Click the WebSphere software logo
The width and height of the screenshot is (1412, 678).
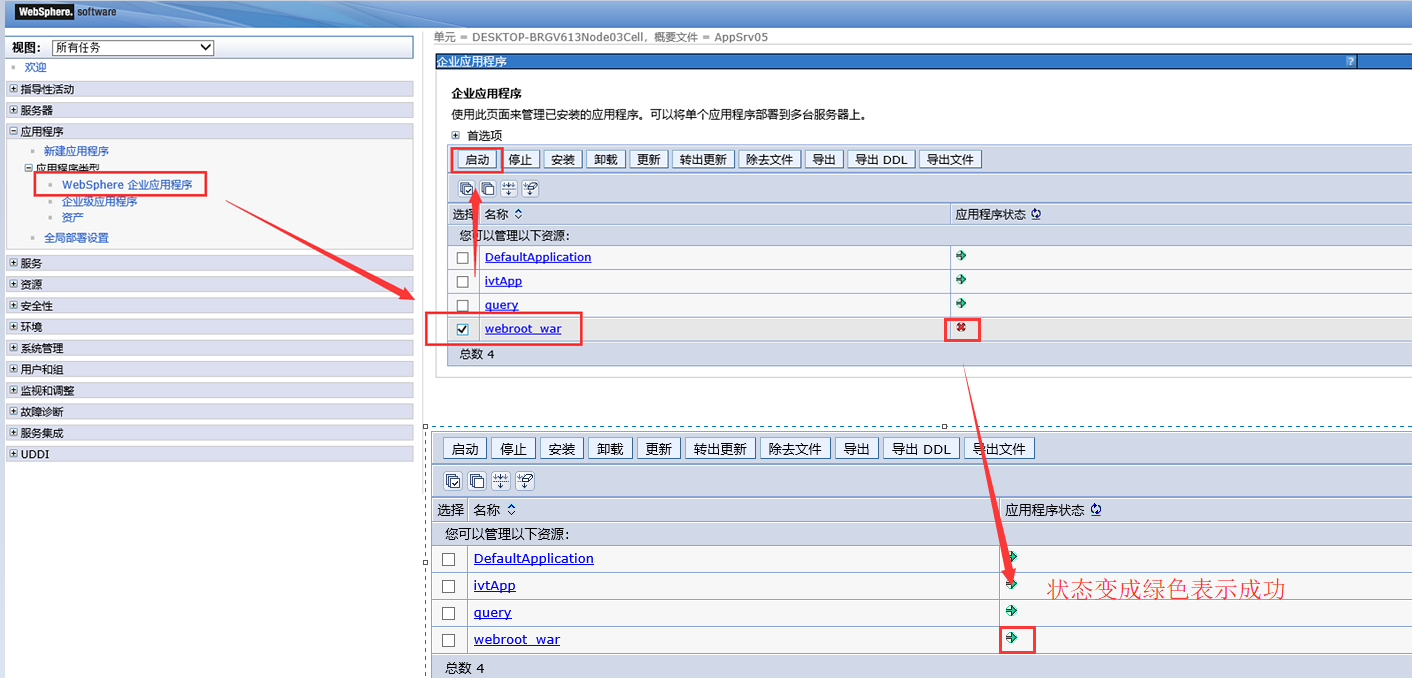(x=66, y=12)
